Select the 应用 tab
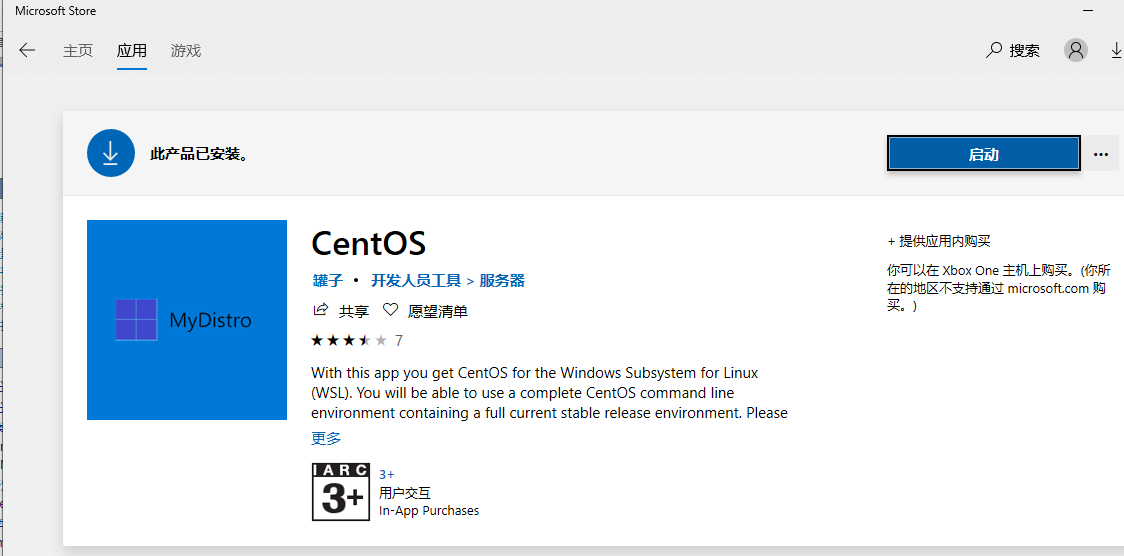The width and height of the screenshot is (1124, 556). coord(132,51)
